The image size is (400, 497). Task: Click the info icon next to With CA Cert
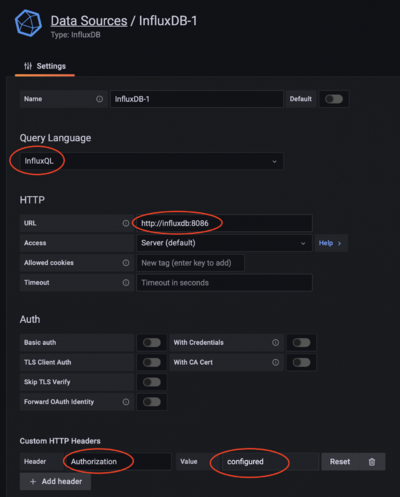tap(275, 362)
